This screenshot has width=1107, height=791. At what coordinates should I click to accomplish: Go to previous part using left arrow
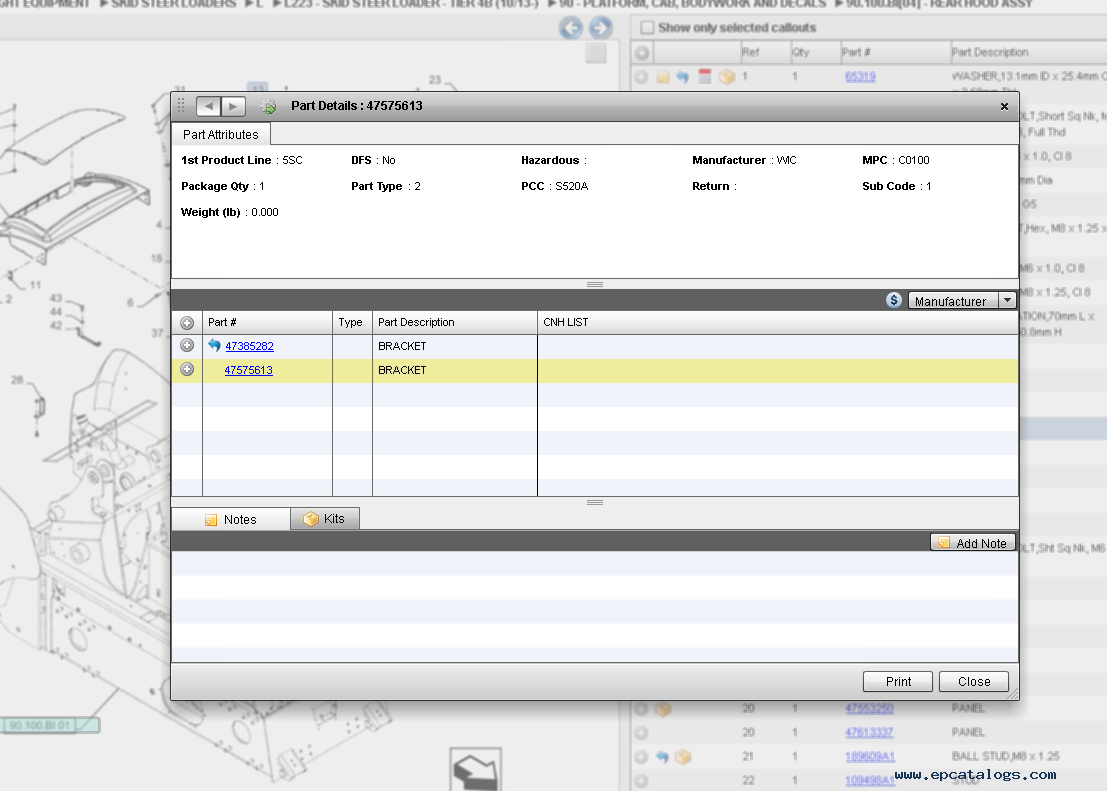pyautogui.click(x=208, y=106)
